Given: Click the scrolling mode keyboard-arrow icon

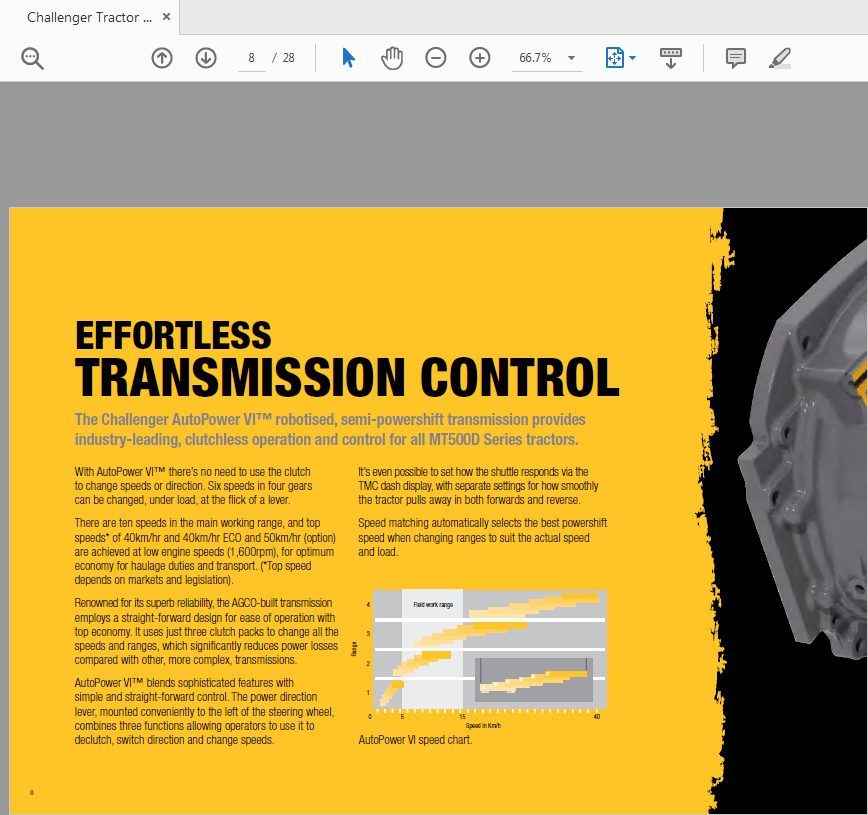Looking at the screenshot, I should (670, 58).
